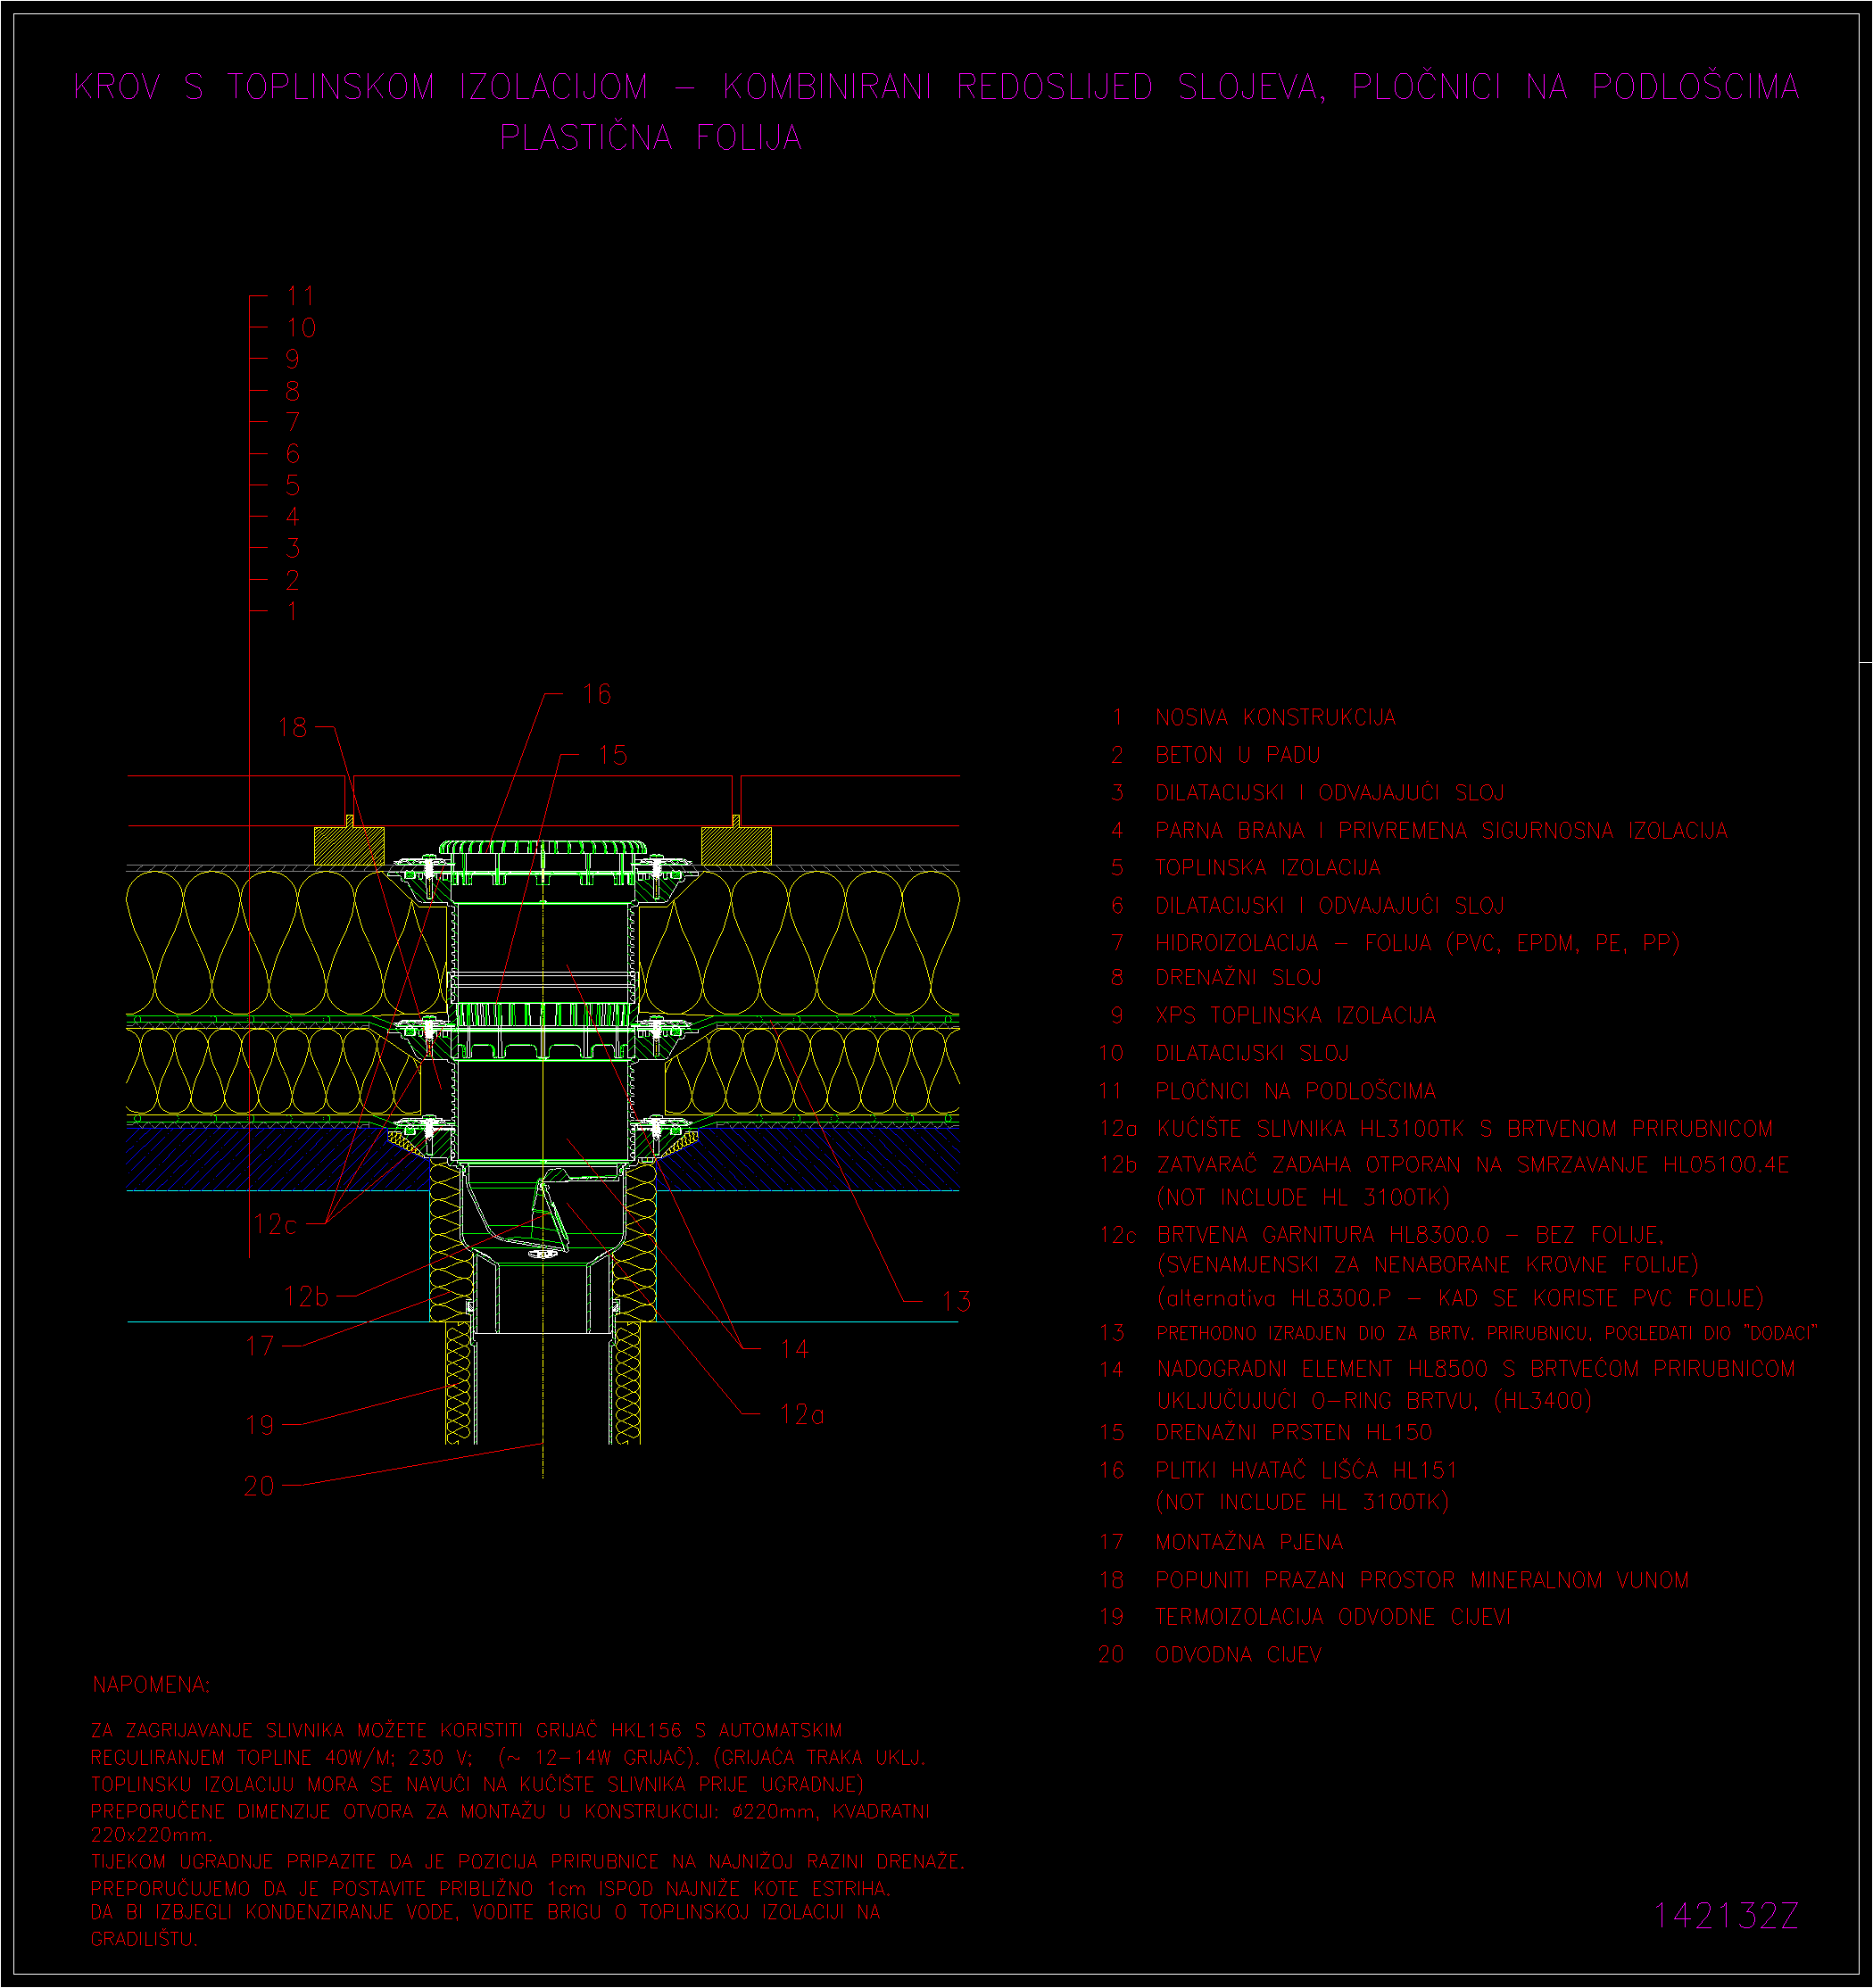Click legend entry "DRENAŽNI SLOJ"
The width and height of the screenshot is (1873, 1988).
[x=1238, y=978]
